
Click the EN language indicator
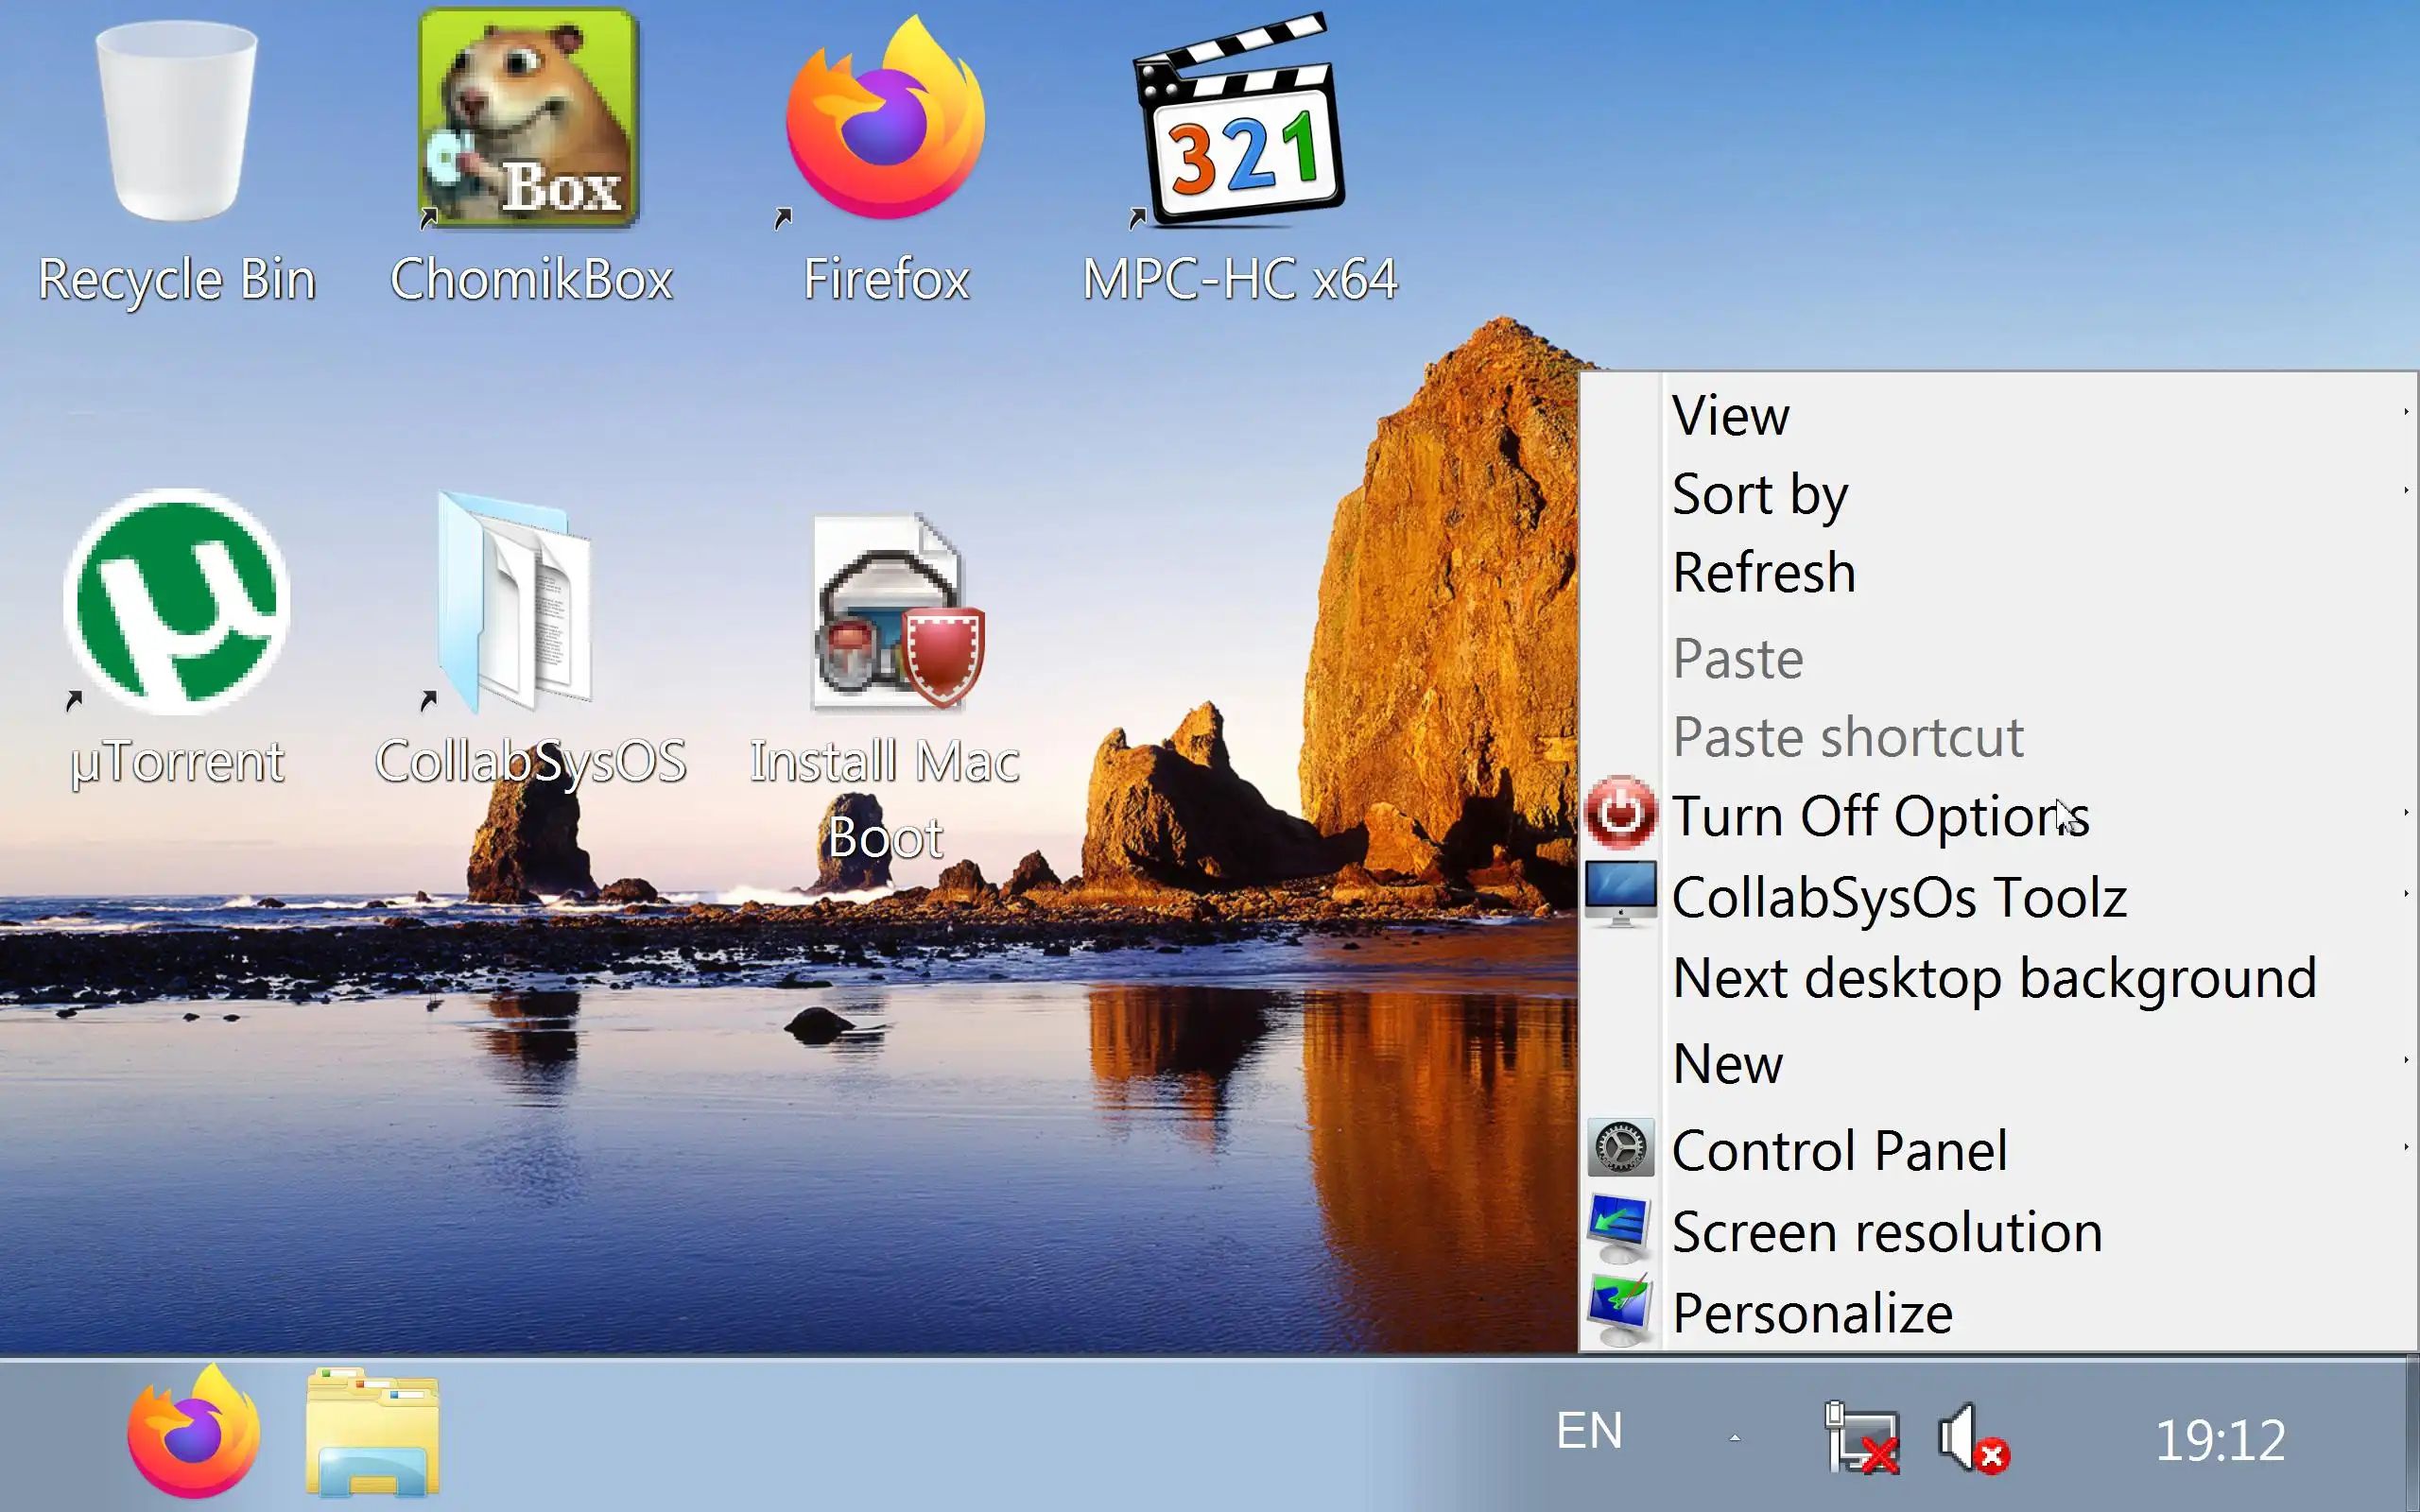(x=1589, y=1431)
